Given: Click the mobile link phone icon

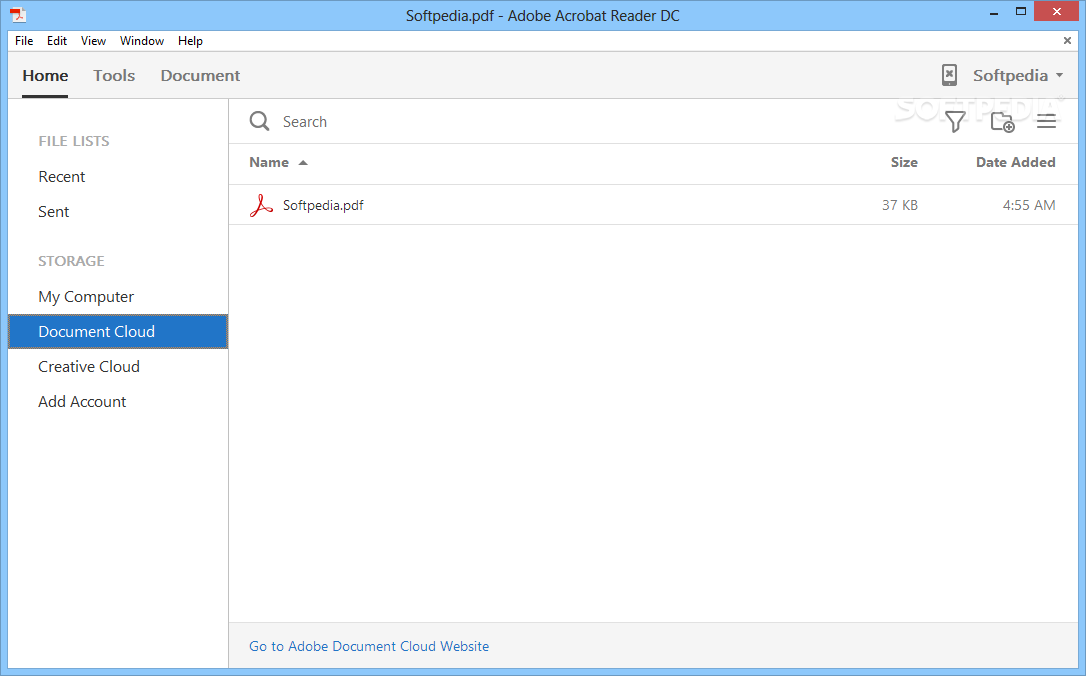Looking at the screenshot, I should click(950, 75).
